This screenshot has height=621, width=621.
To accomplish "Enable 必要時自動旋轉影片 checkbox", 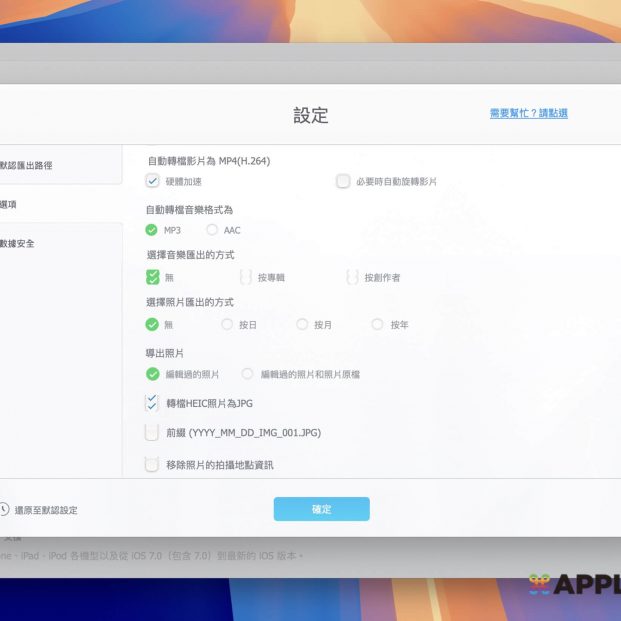I will coord(343,181).
